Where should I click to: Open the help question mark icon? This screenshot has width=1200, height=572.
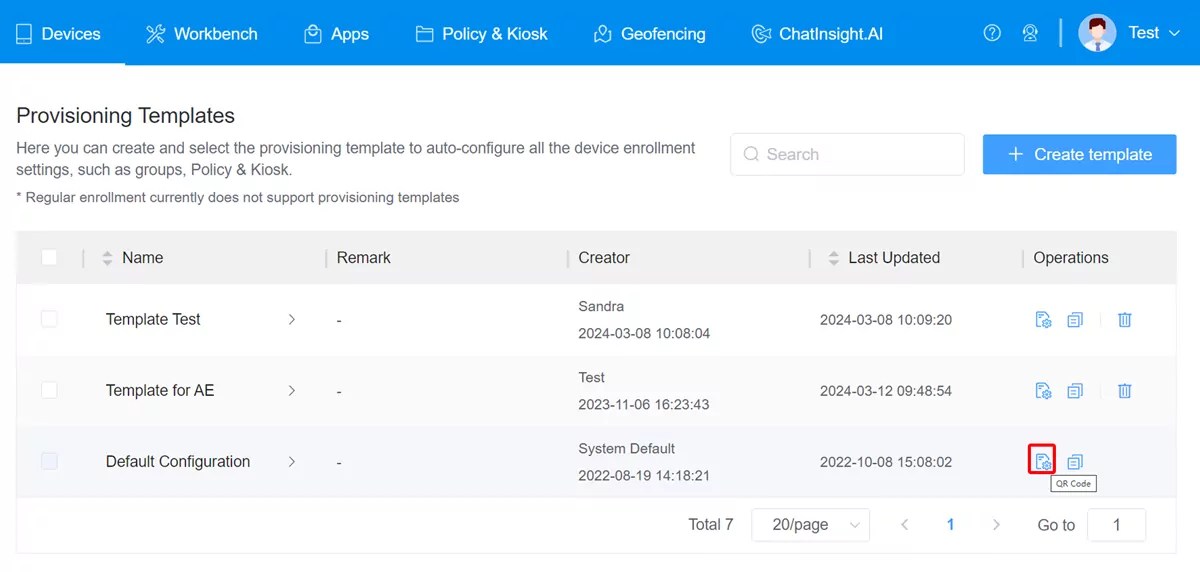click(992, 33)
